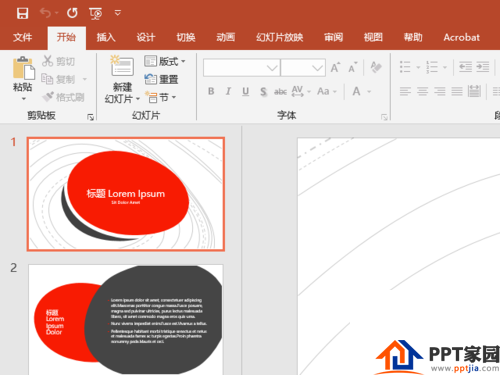
Task: Open the font name dropdown
Action: [x=272, y=68]
